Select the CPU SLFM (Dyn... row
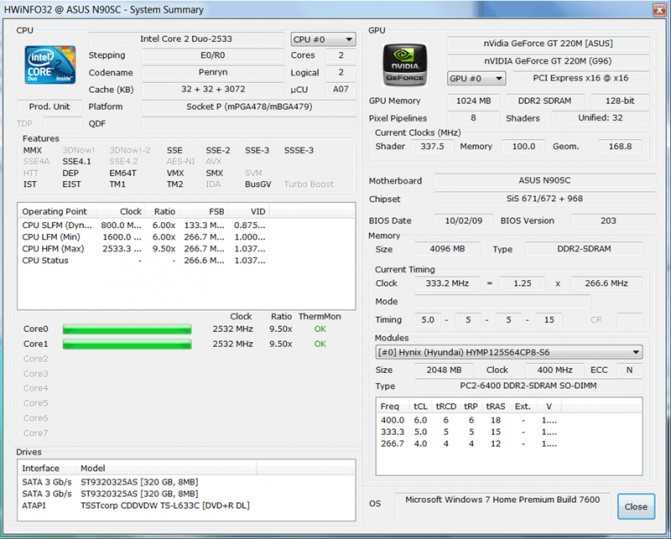 (x=143, y=225)
